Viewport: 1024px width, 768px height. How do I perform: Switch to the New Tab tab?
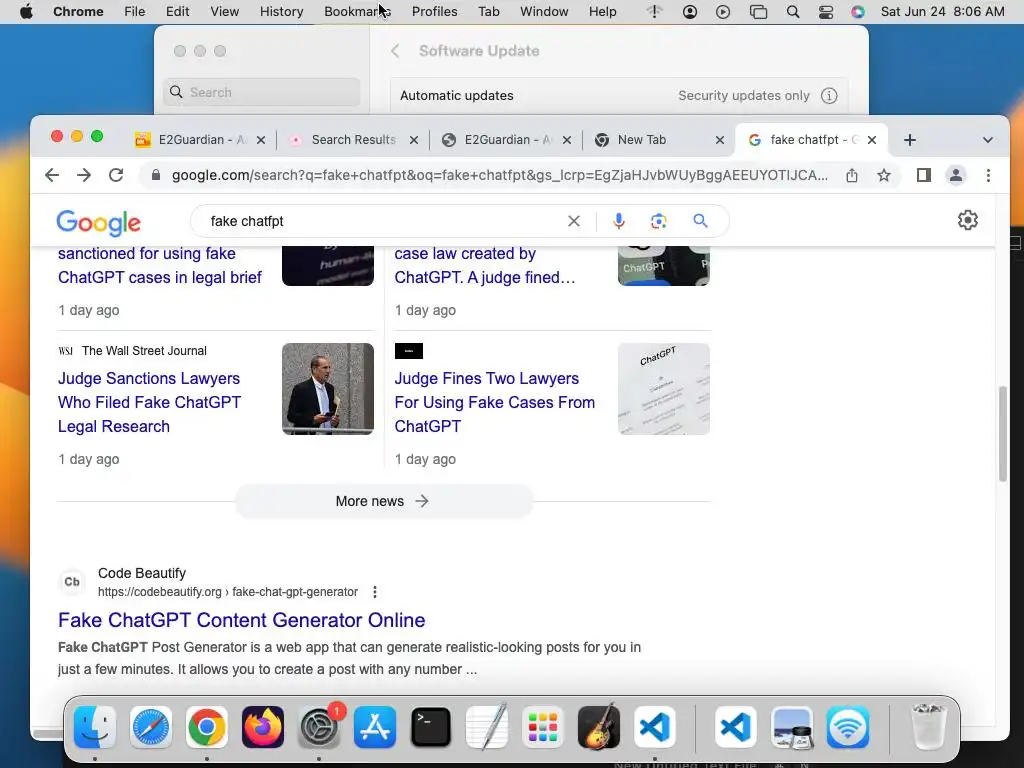click(658, 140)
